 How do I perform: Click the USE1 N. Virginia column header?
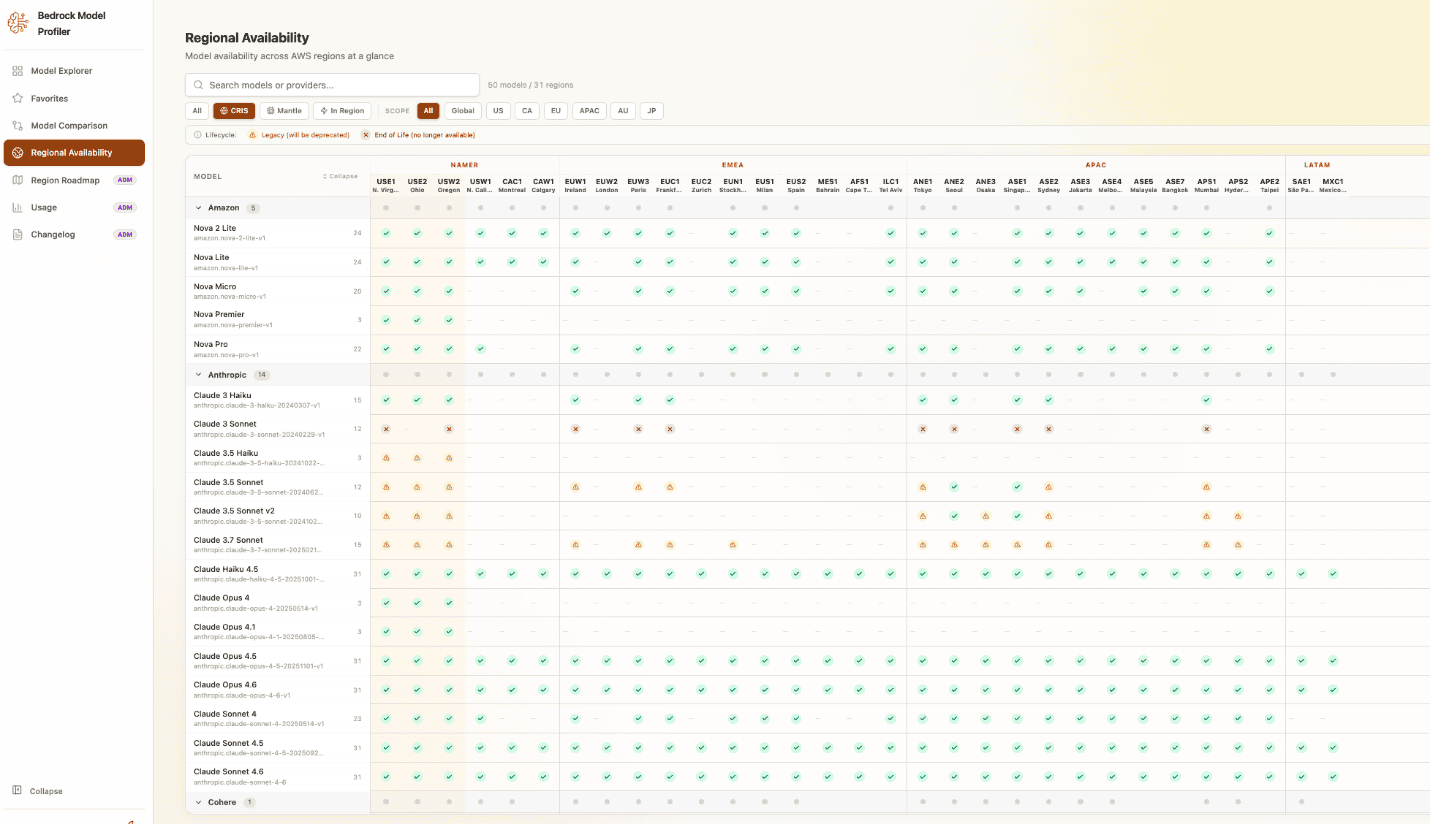point(386,185)
